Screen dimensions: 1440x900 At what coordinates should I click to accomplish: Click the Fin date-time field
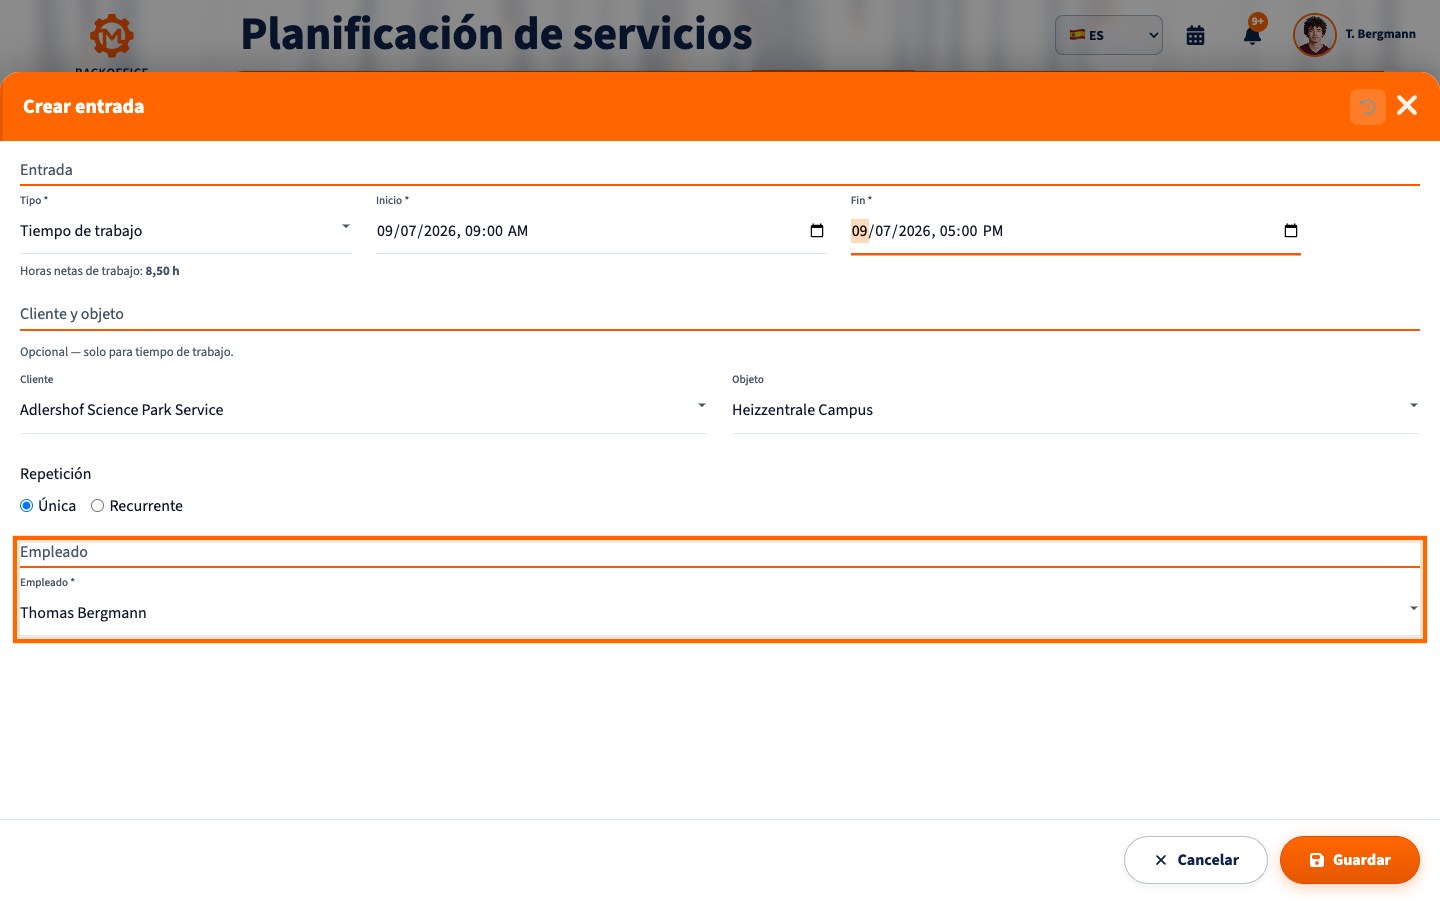click(1076, 231)
